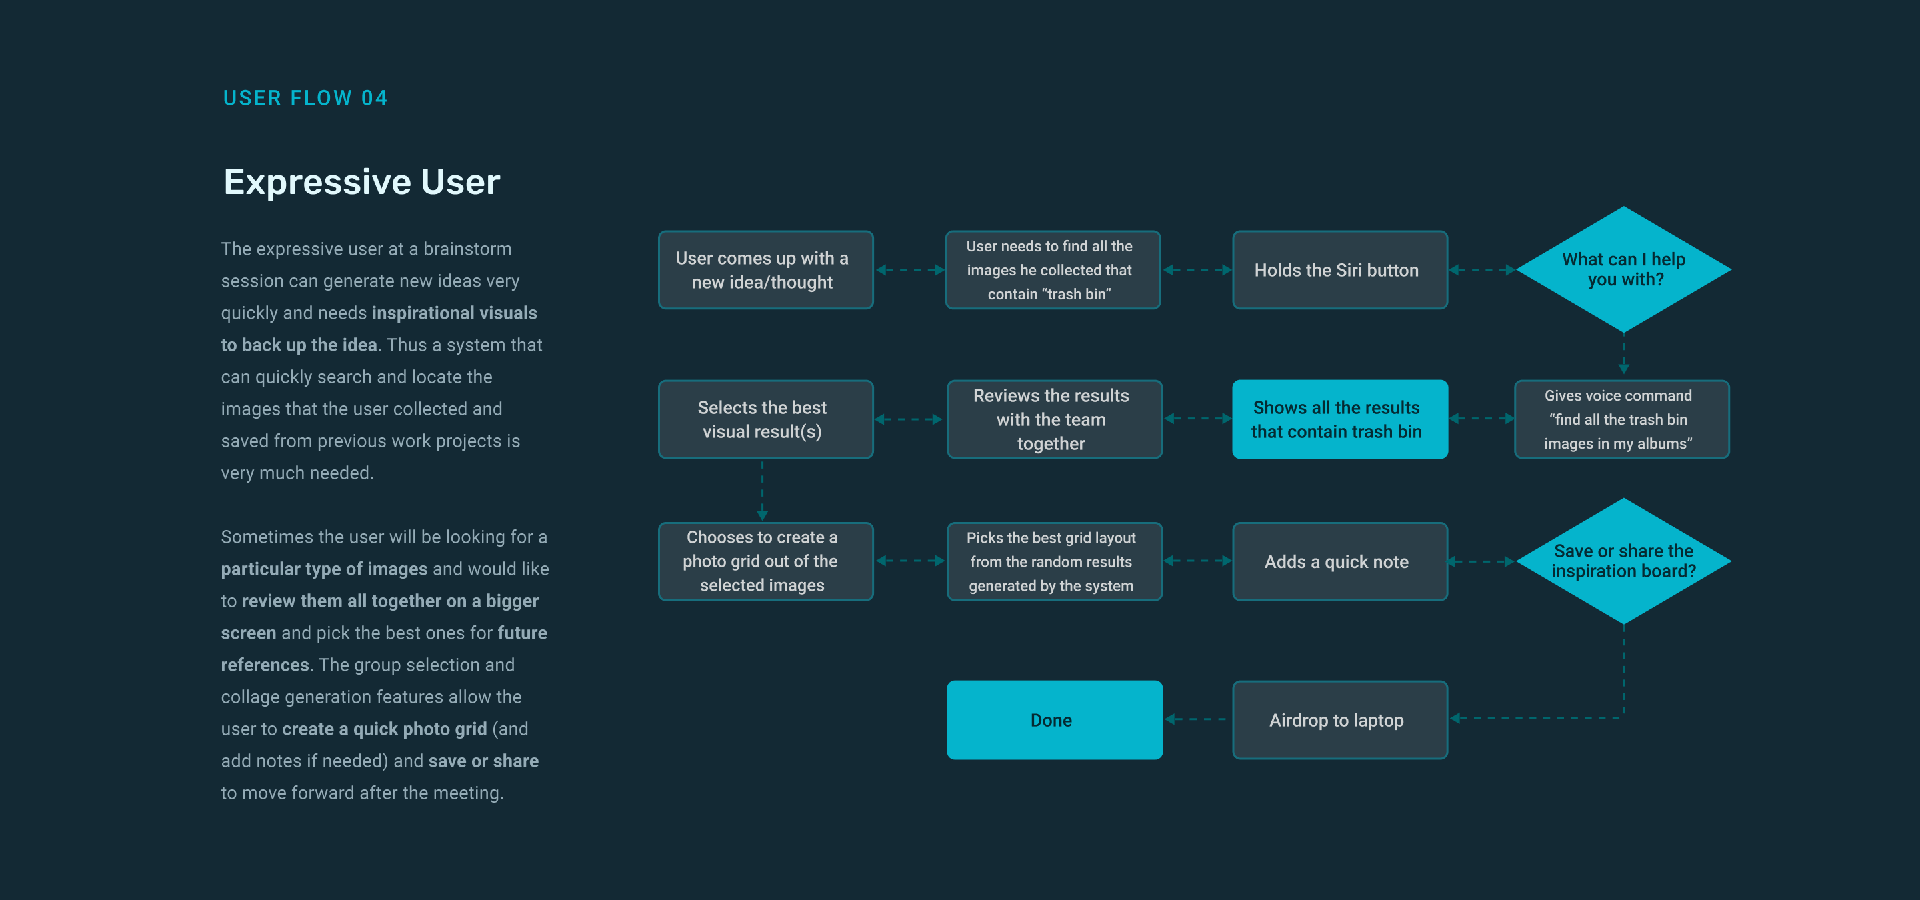
Task: Click the highlighted 'Shows all the results' box
Action: click(x=1339, y=419)
